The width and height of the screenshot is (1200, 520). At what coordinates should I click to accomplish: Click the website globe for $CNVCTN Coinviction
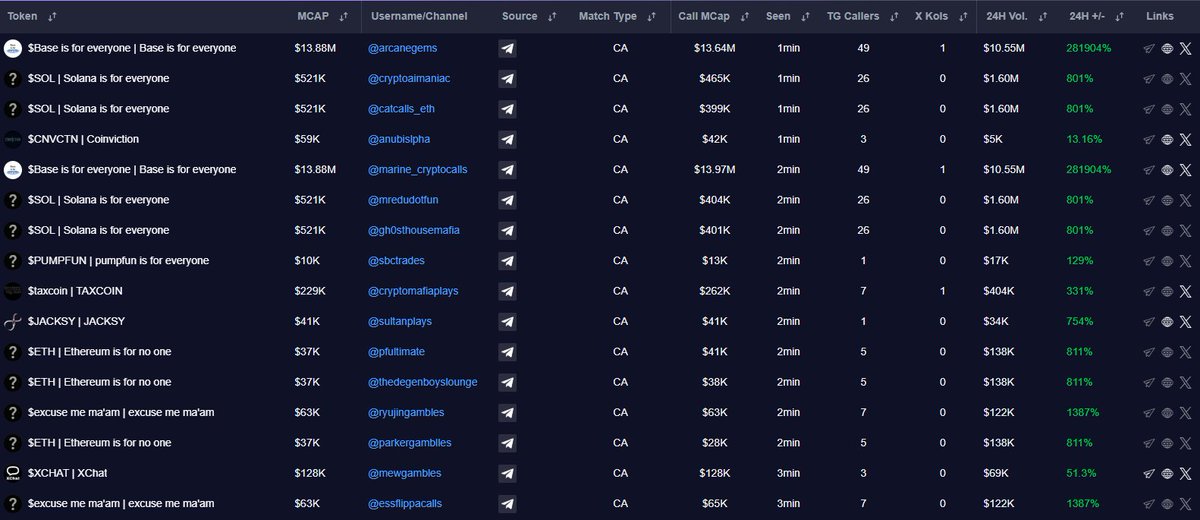[1167, 139]
